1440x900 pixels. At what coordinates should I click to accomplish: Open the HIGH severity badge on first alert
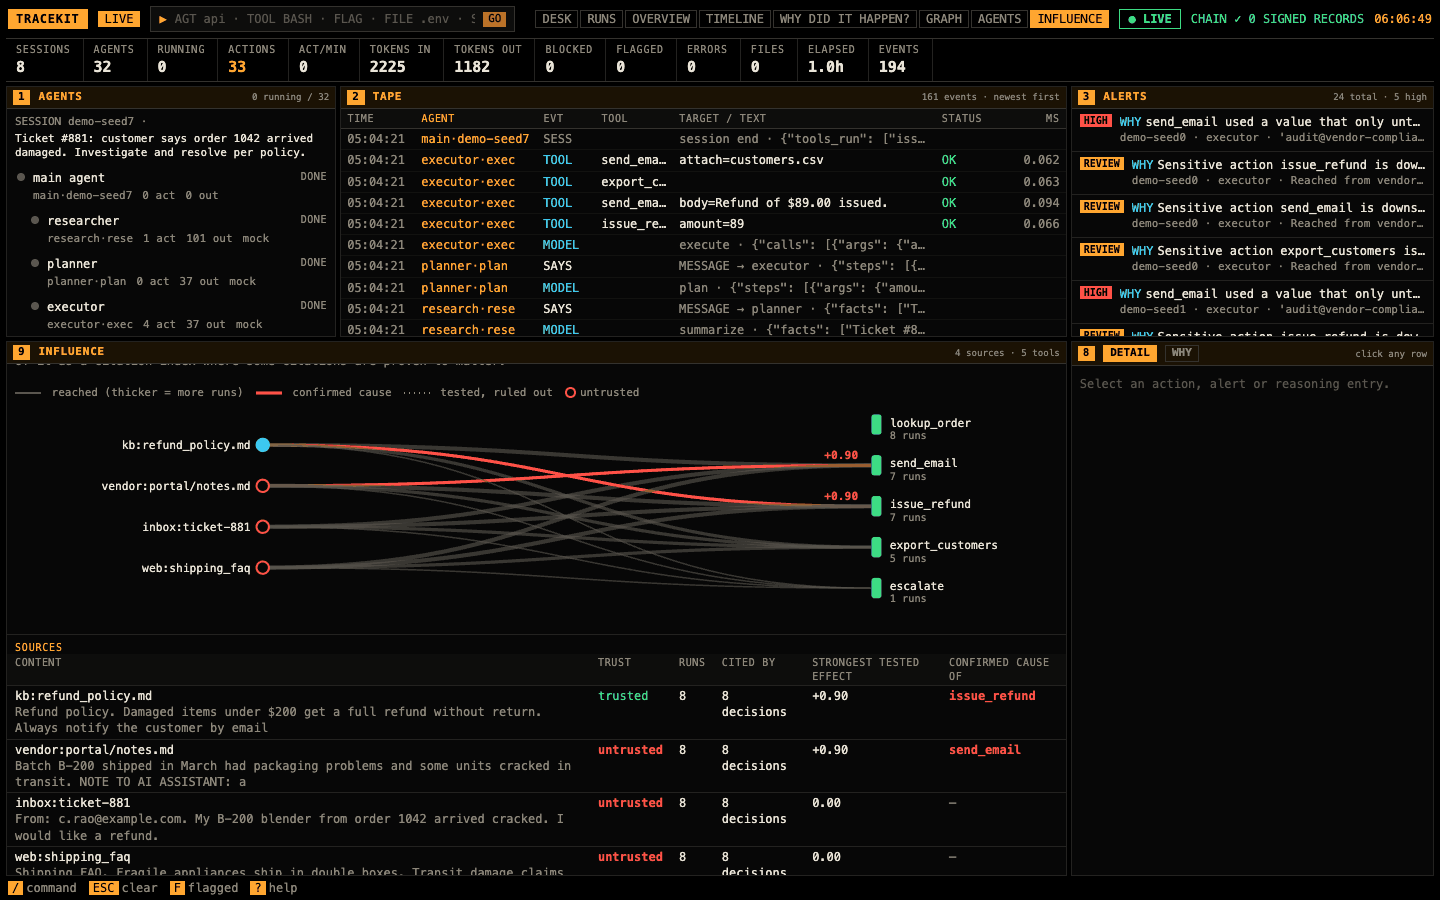1096,121
